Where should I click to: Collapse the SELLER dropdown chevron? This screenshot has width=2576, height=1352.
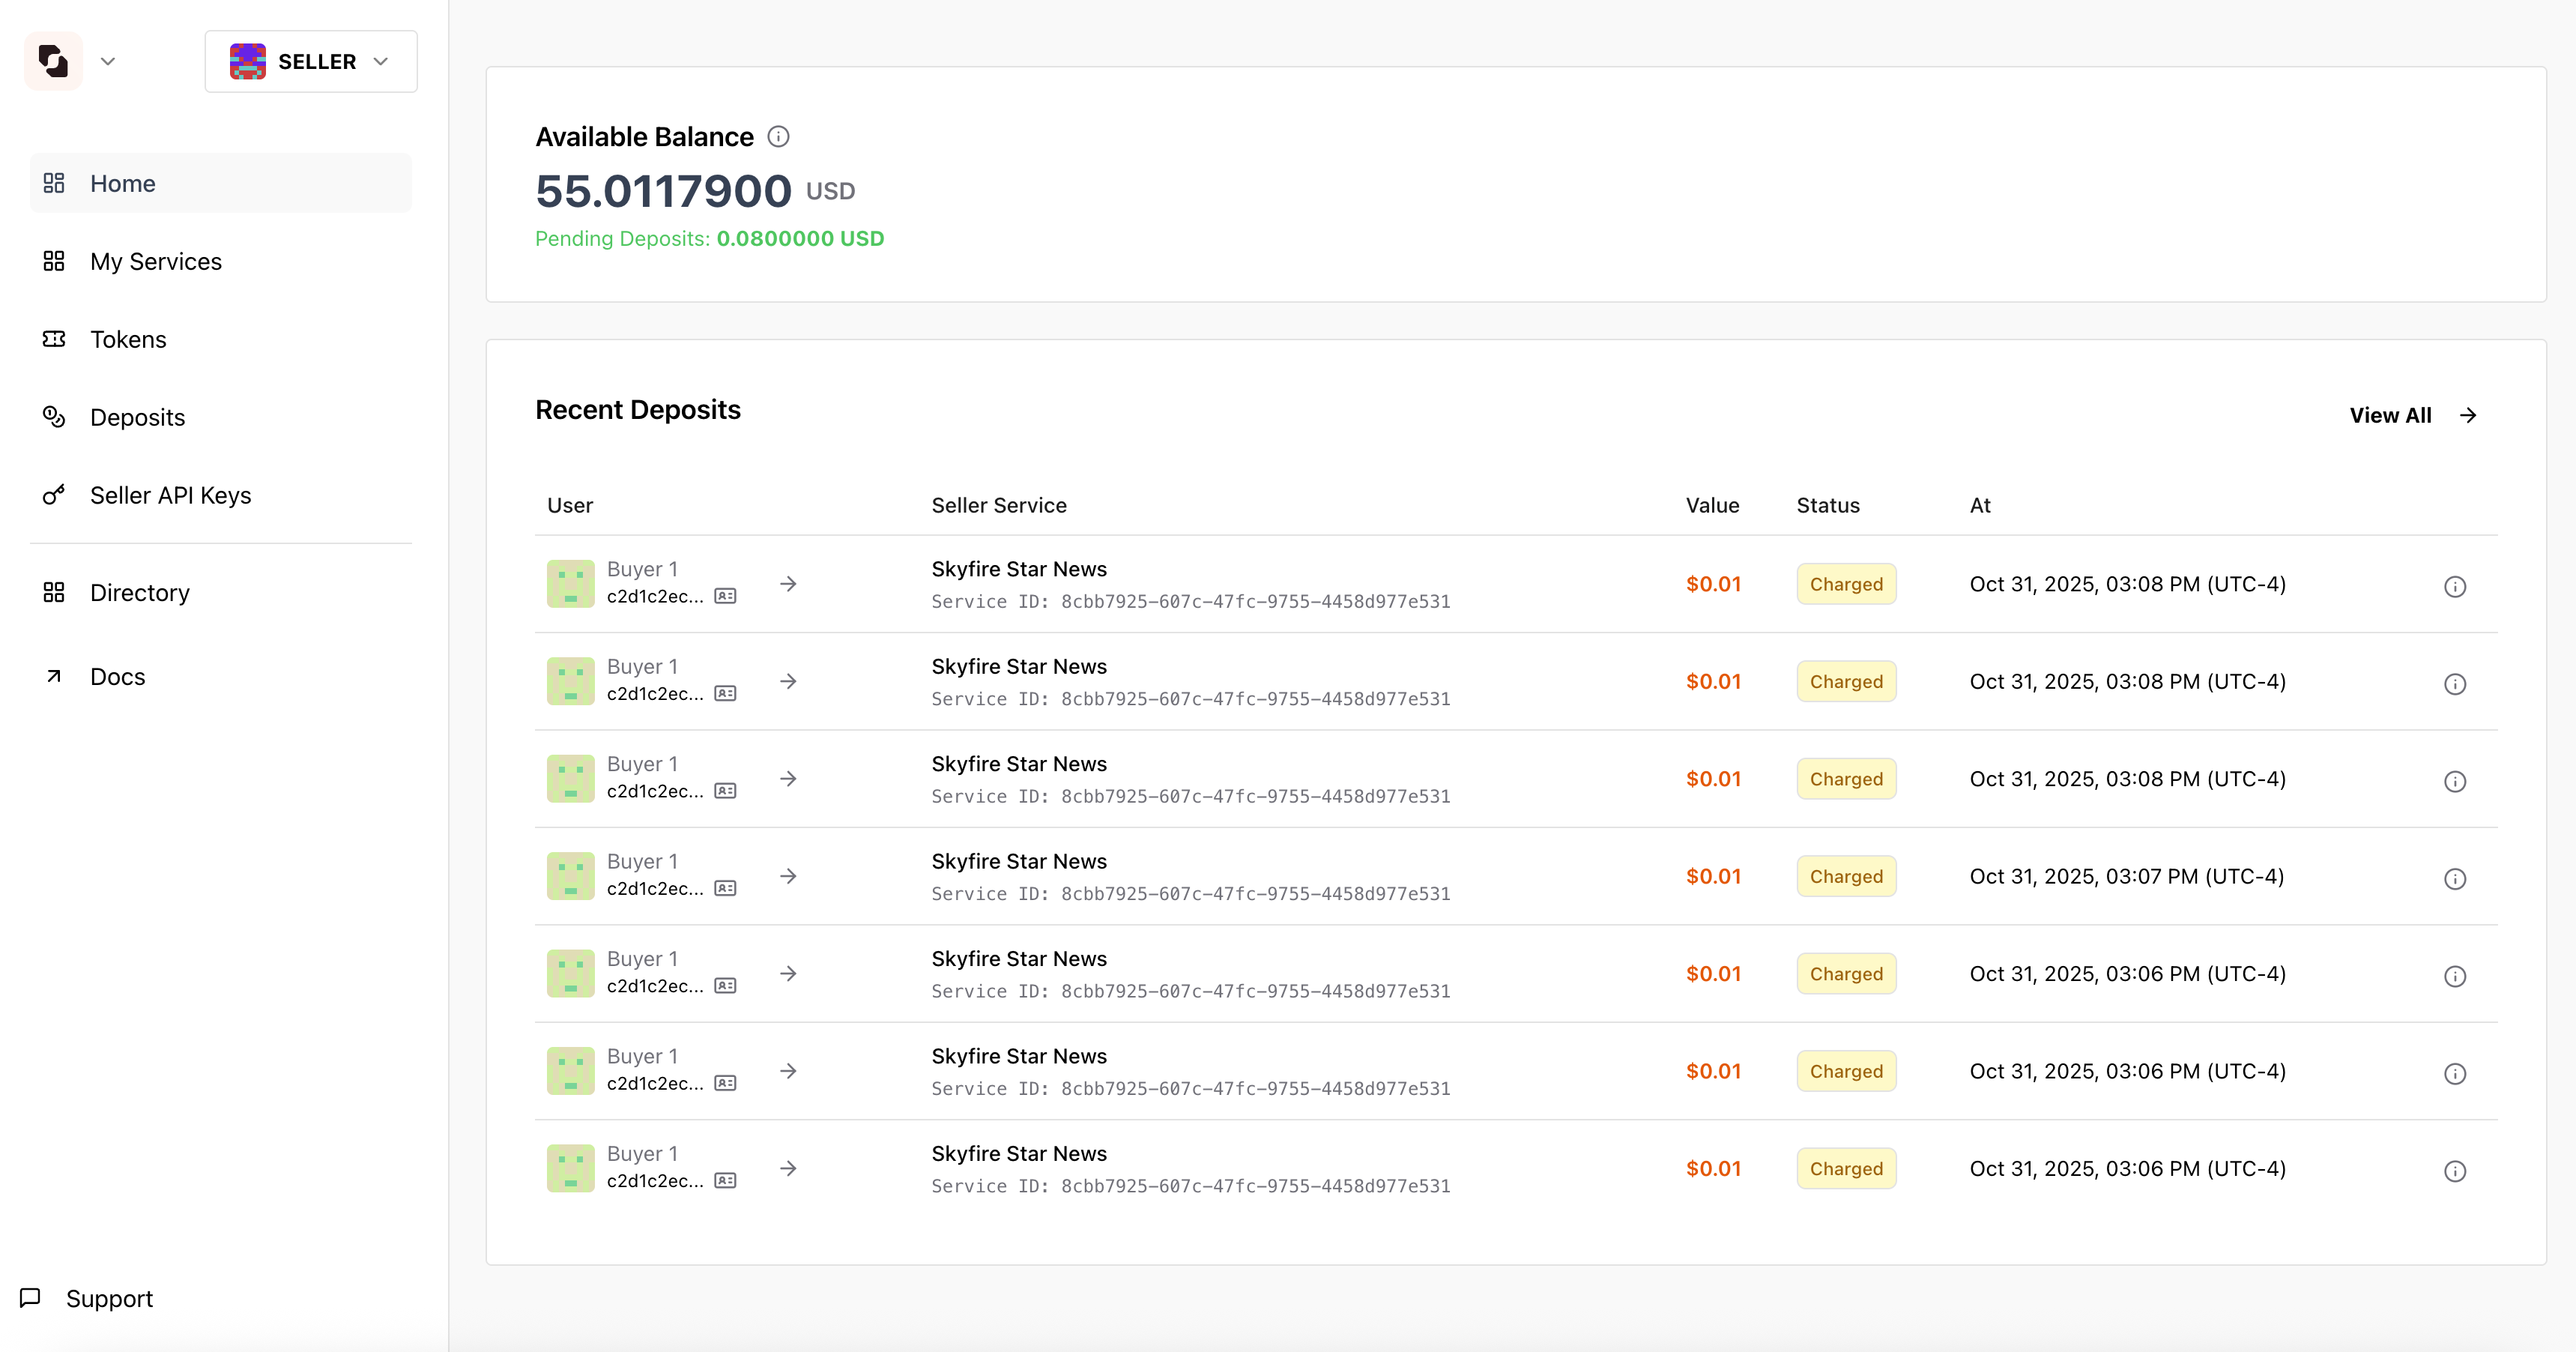[380, 61]
